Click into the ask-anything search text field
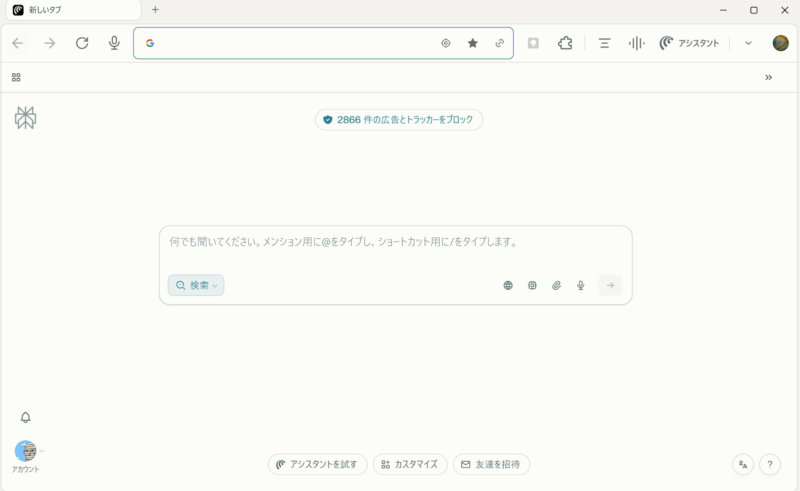Screen dimensions: 800x491 point(395,242)
